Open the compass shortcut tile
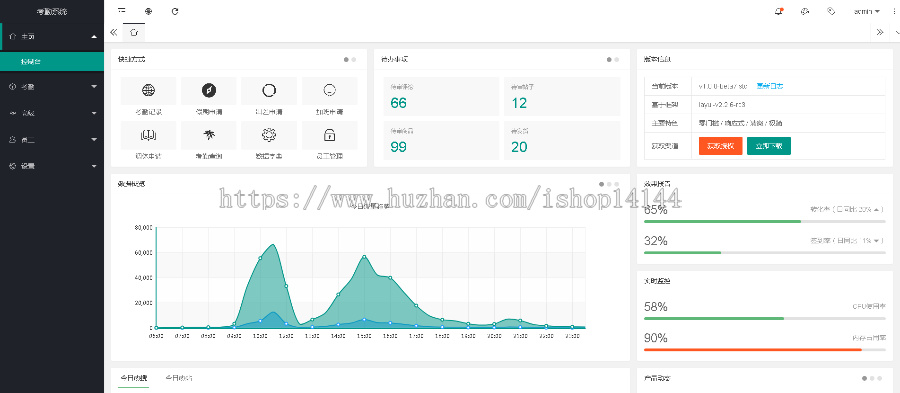Viewport: 900px width, 393px height. [x=209, y=91]
